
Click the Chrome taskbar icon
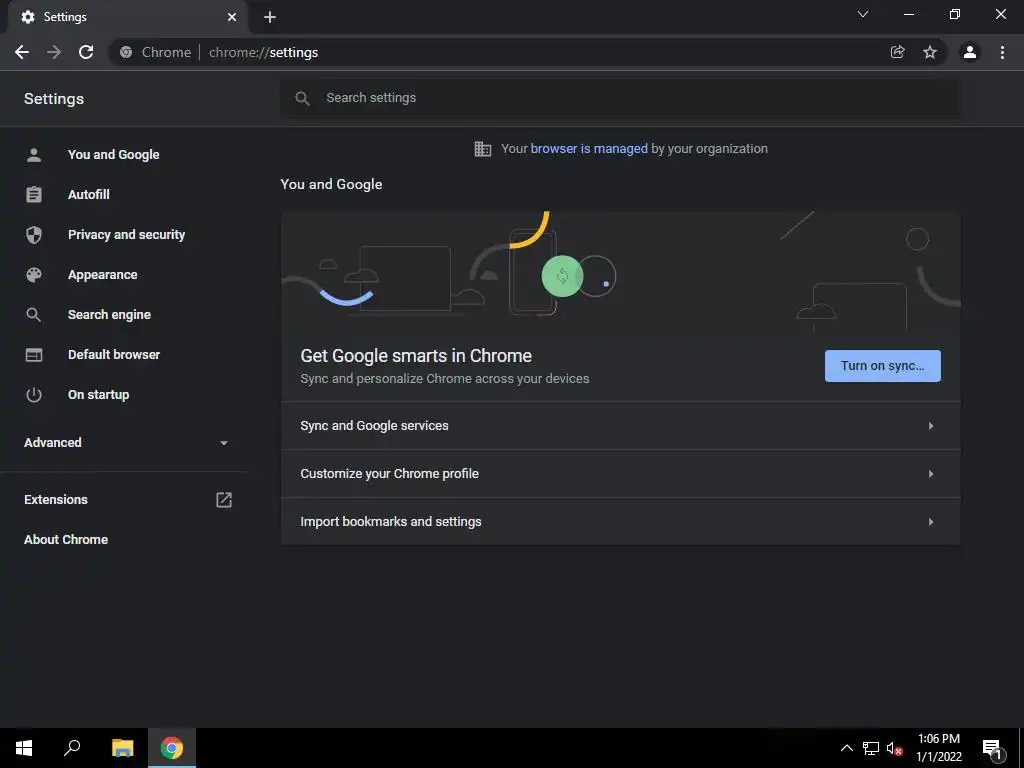(x=172, y=748)
